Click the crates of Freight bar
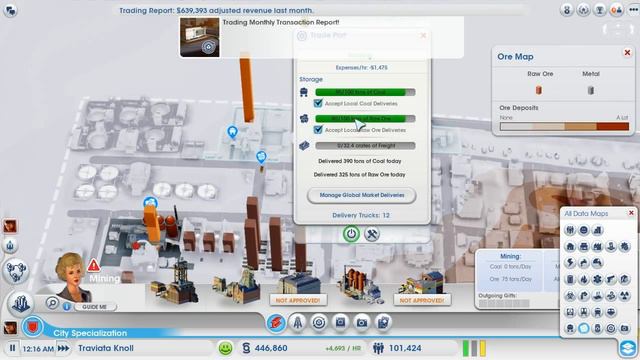Screen dimensions: 640x360 coord(365,146)
